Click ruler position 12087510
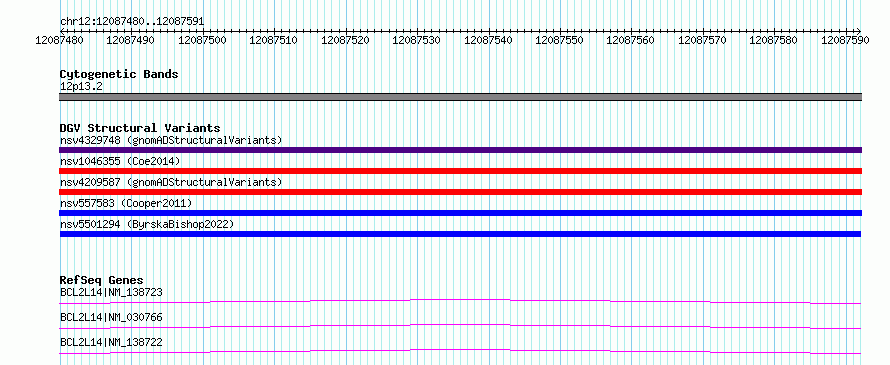The height and width of the screenshot is (365, 890). pos(273,40)
